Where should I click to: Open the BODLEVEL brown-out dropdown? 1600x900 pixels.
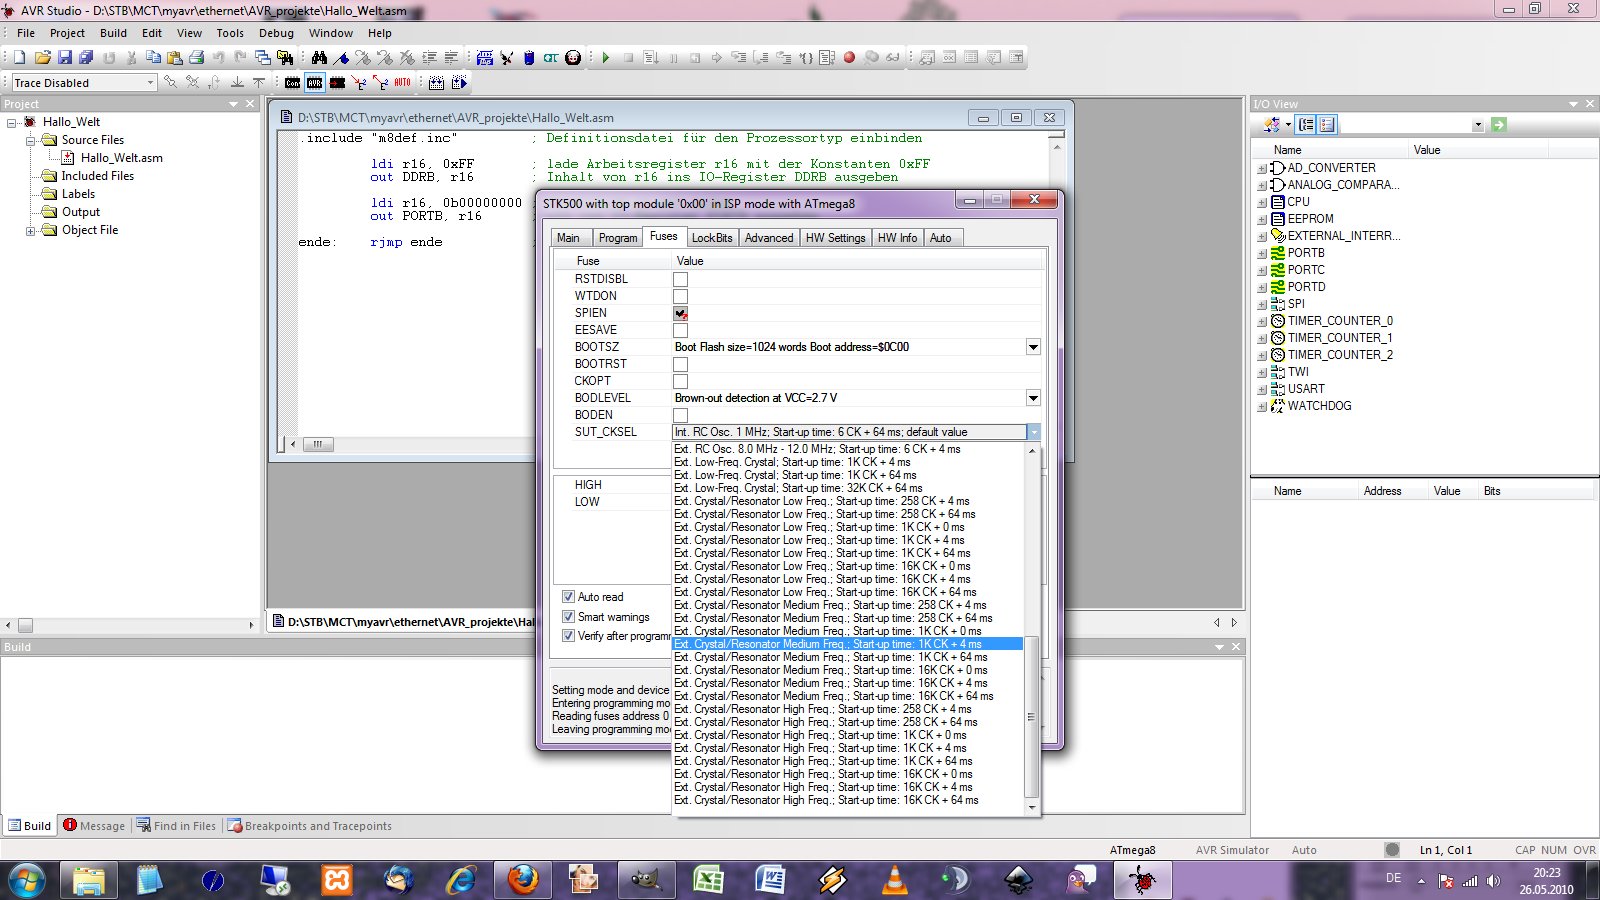[x=1033, y=398]
